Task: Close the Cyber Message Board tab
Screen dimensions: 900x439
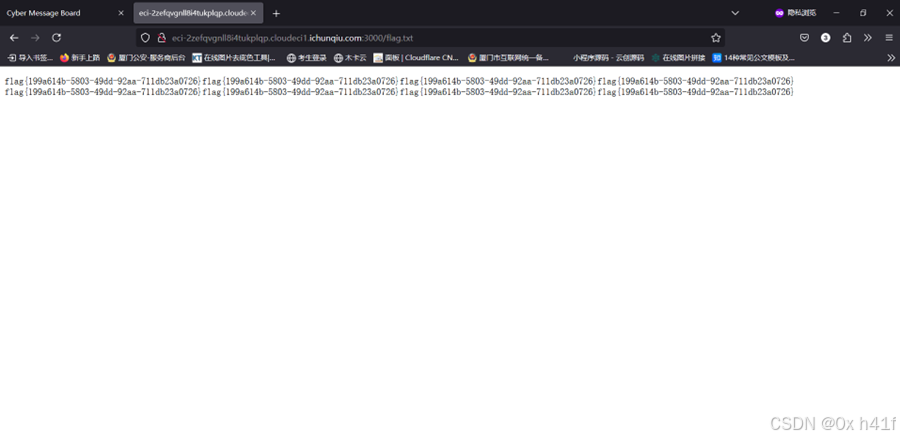Action: (121, 13)
